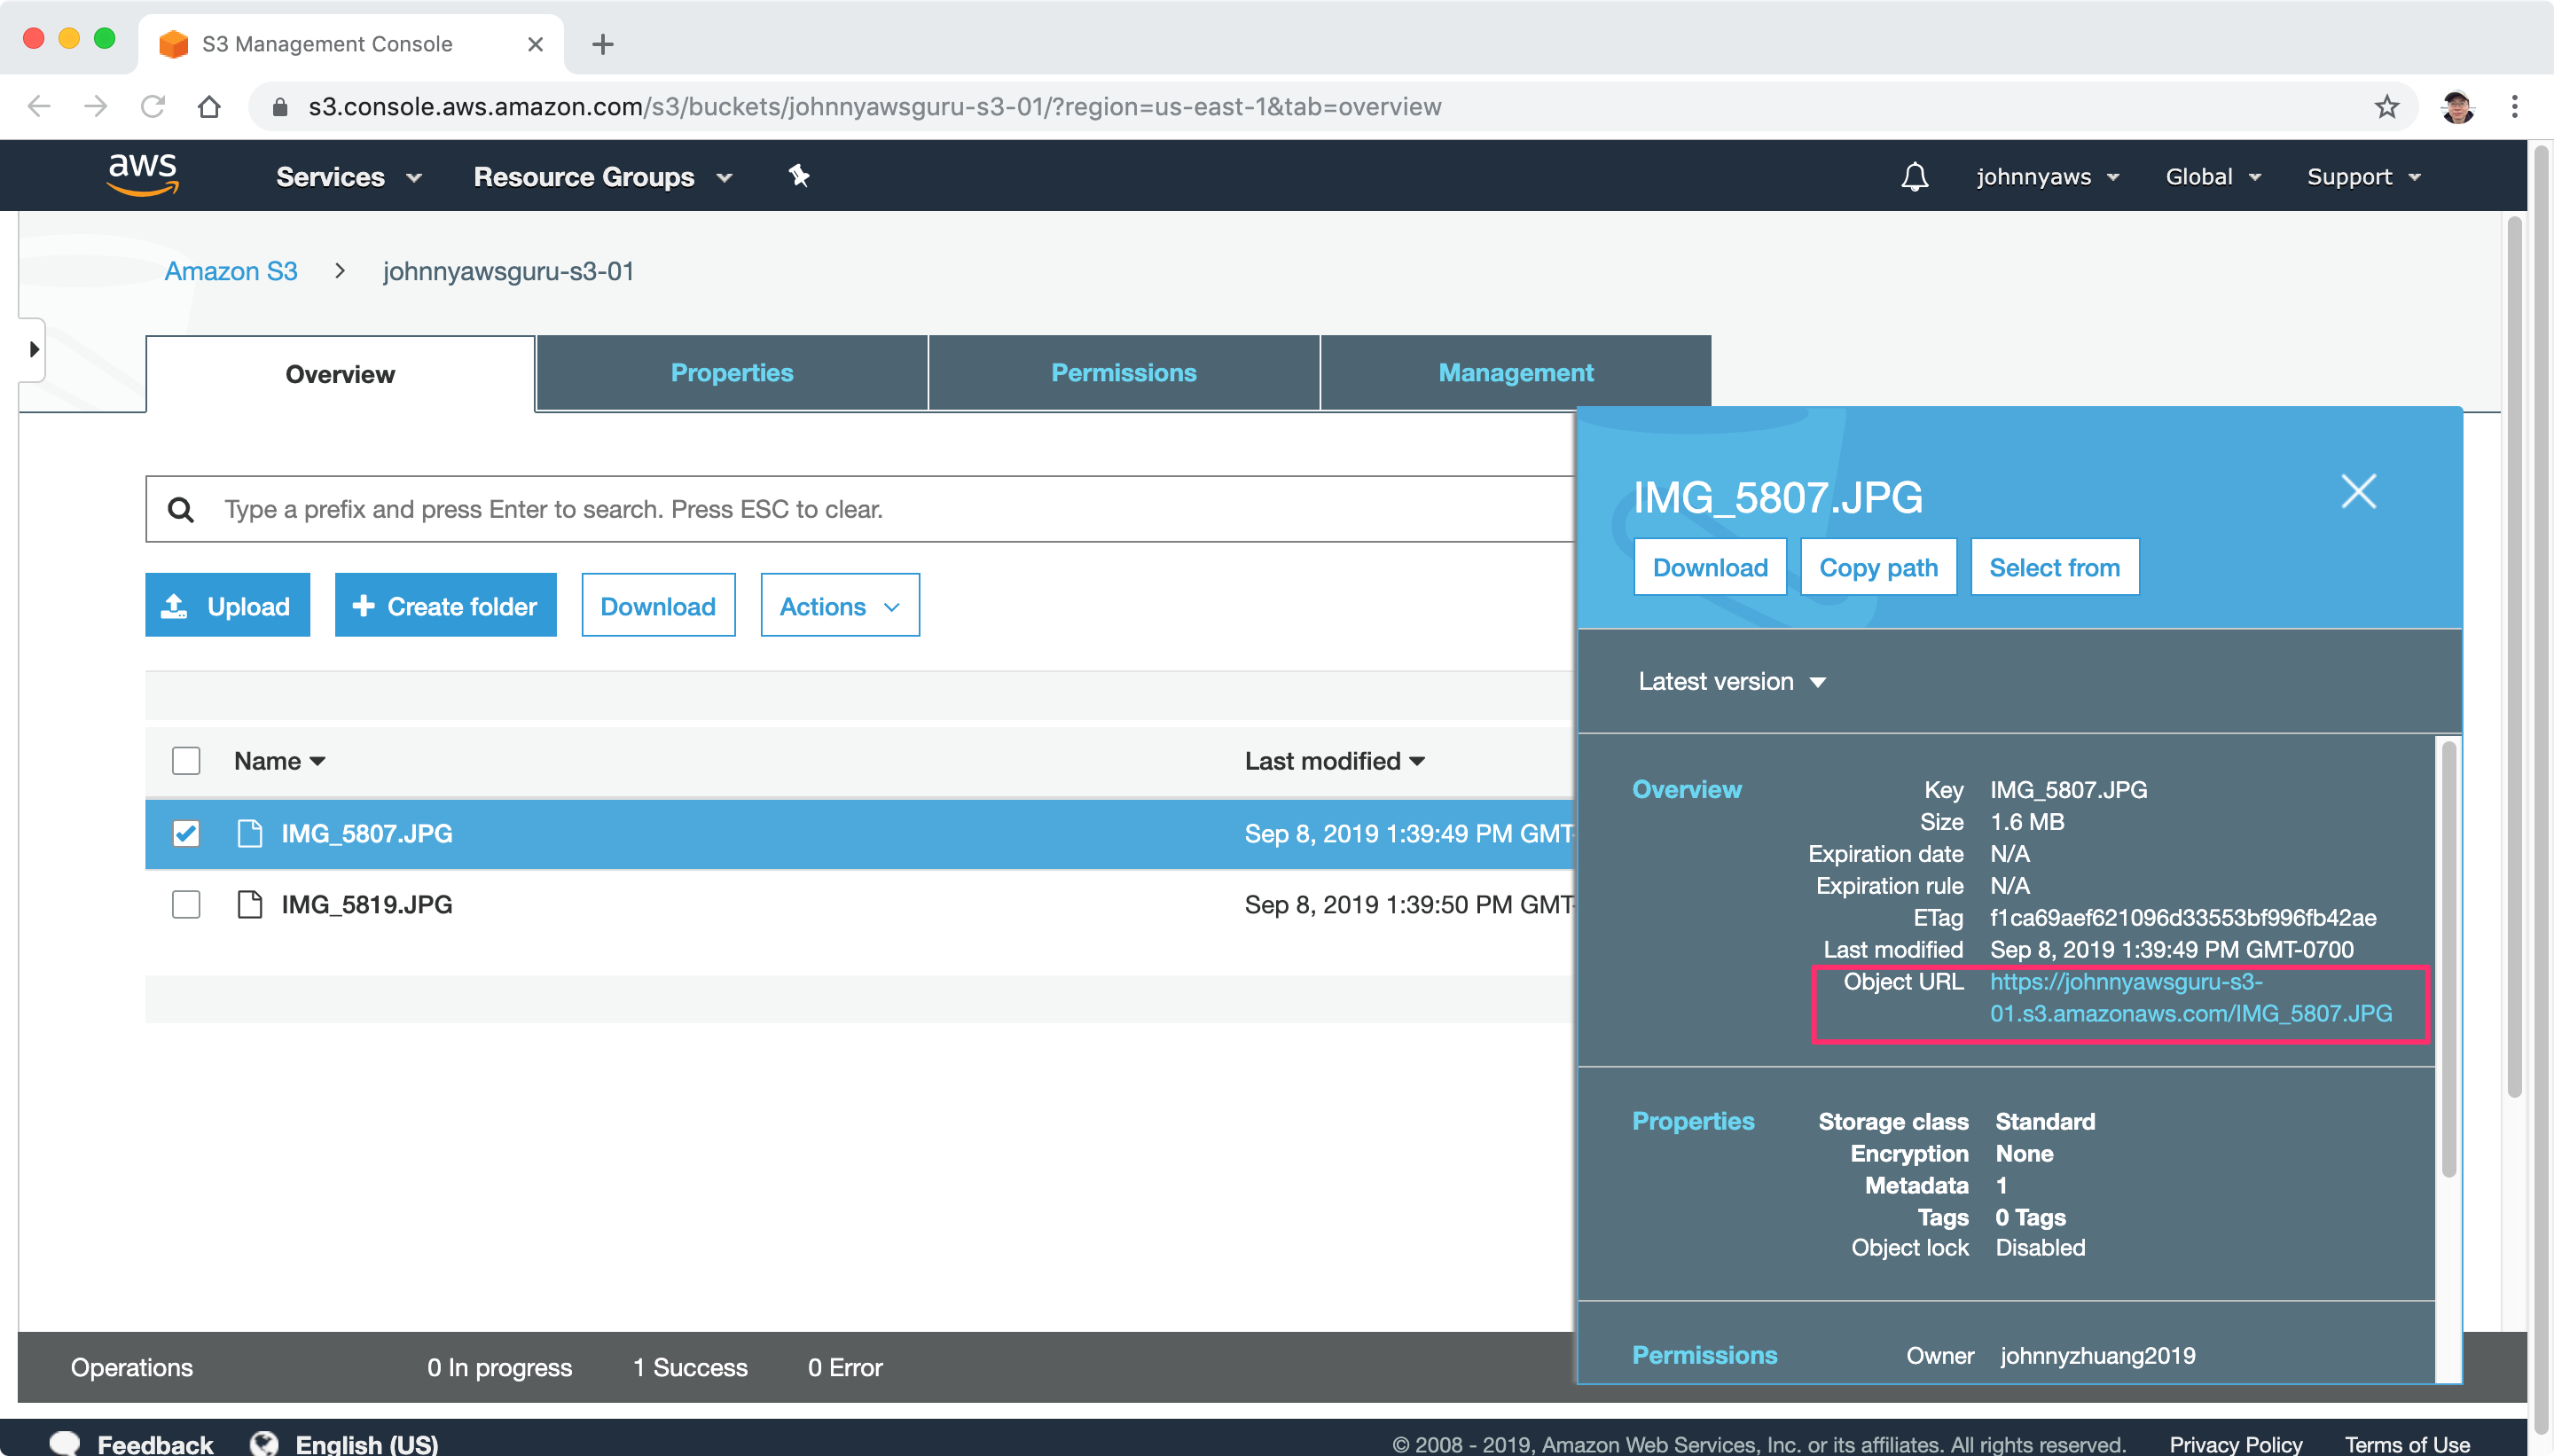Check the IMG_5819.JPG checkbox
Screen dimensions: 2554x1456
[x=186, y=904]
